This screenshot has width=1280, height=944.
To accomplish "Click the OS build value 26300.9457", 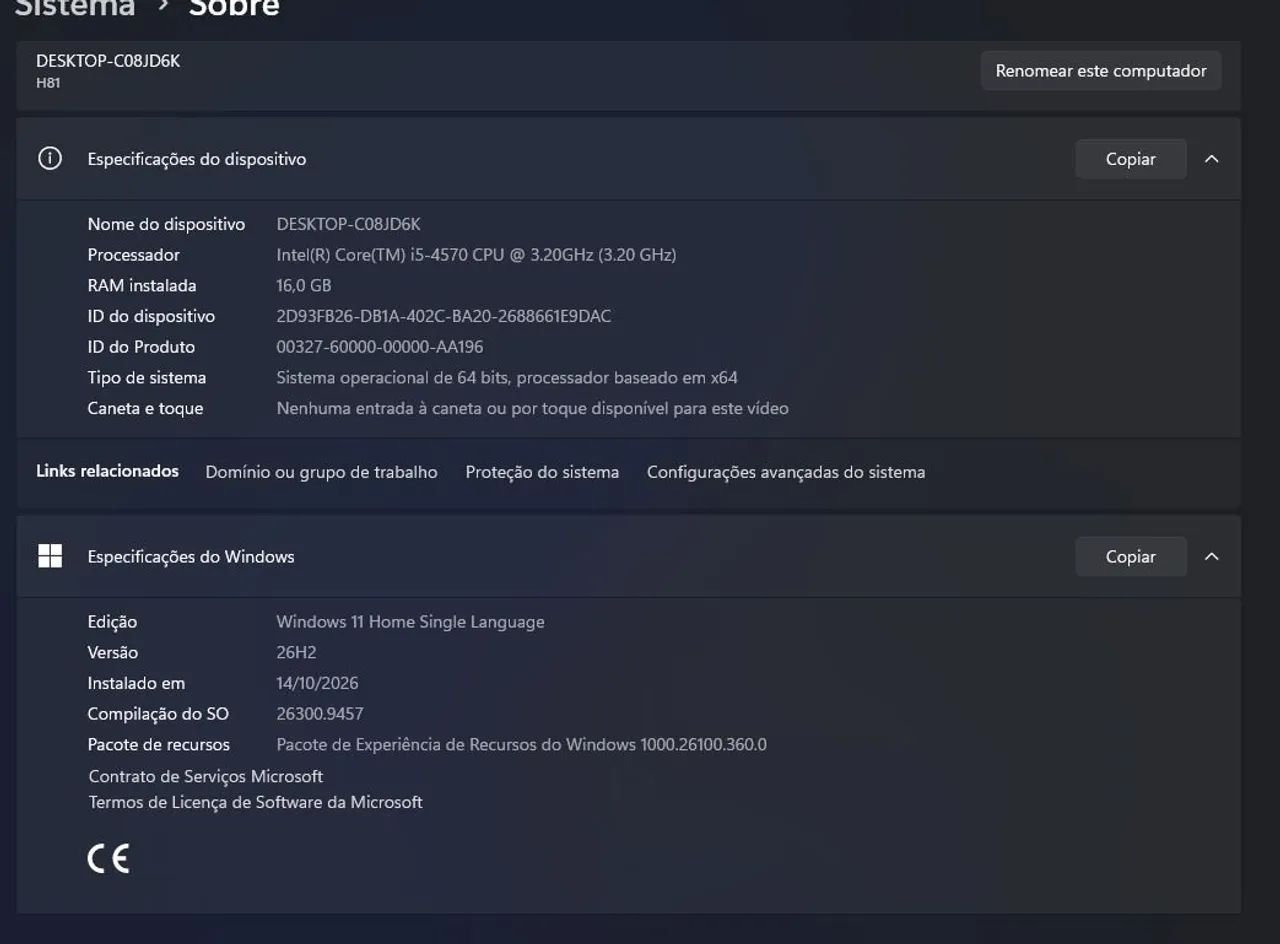I will point(320,714).
